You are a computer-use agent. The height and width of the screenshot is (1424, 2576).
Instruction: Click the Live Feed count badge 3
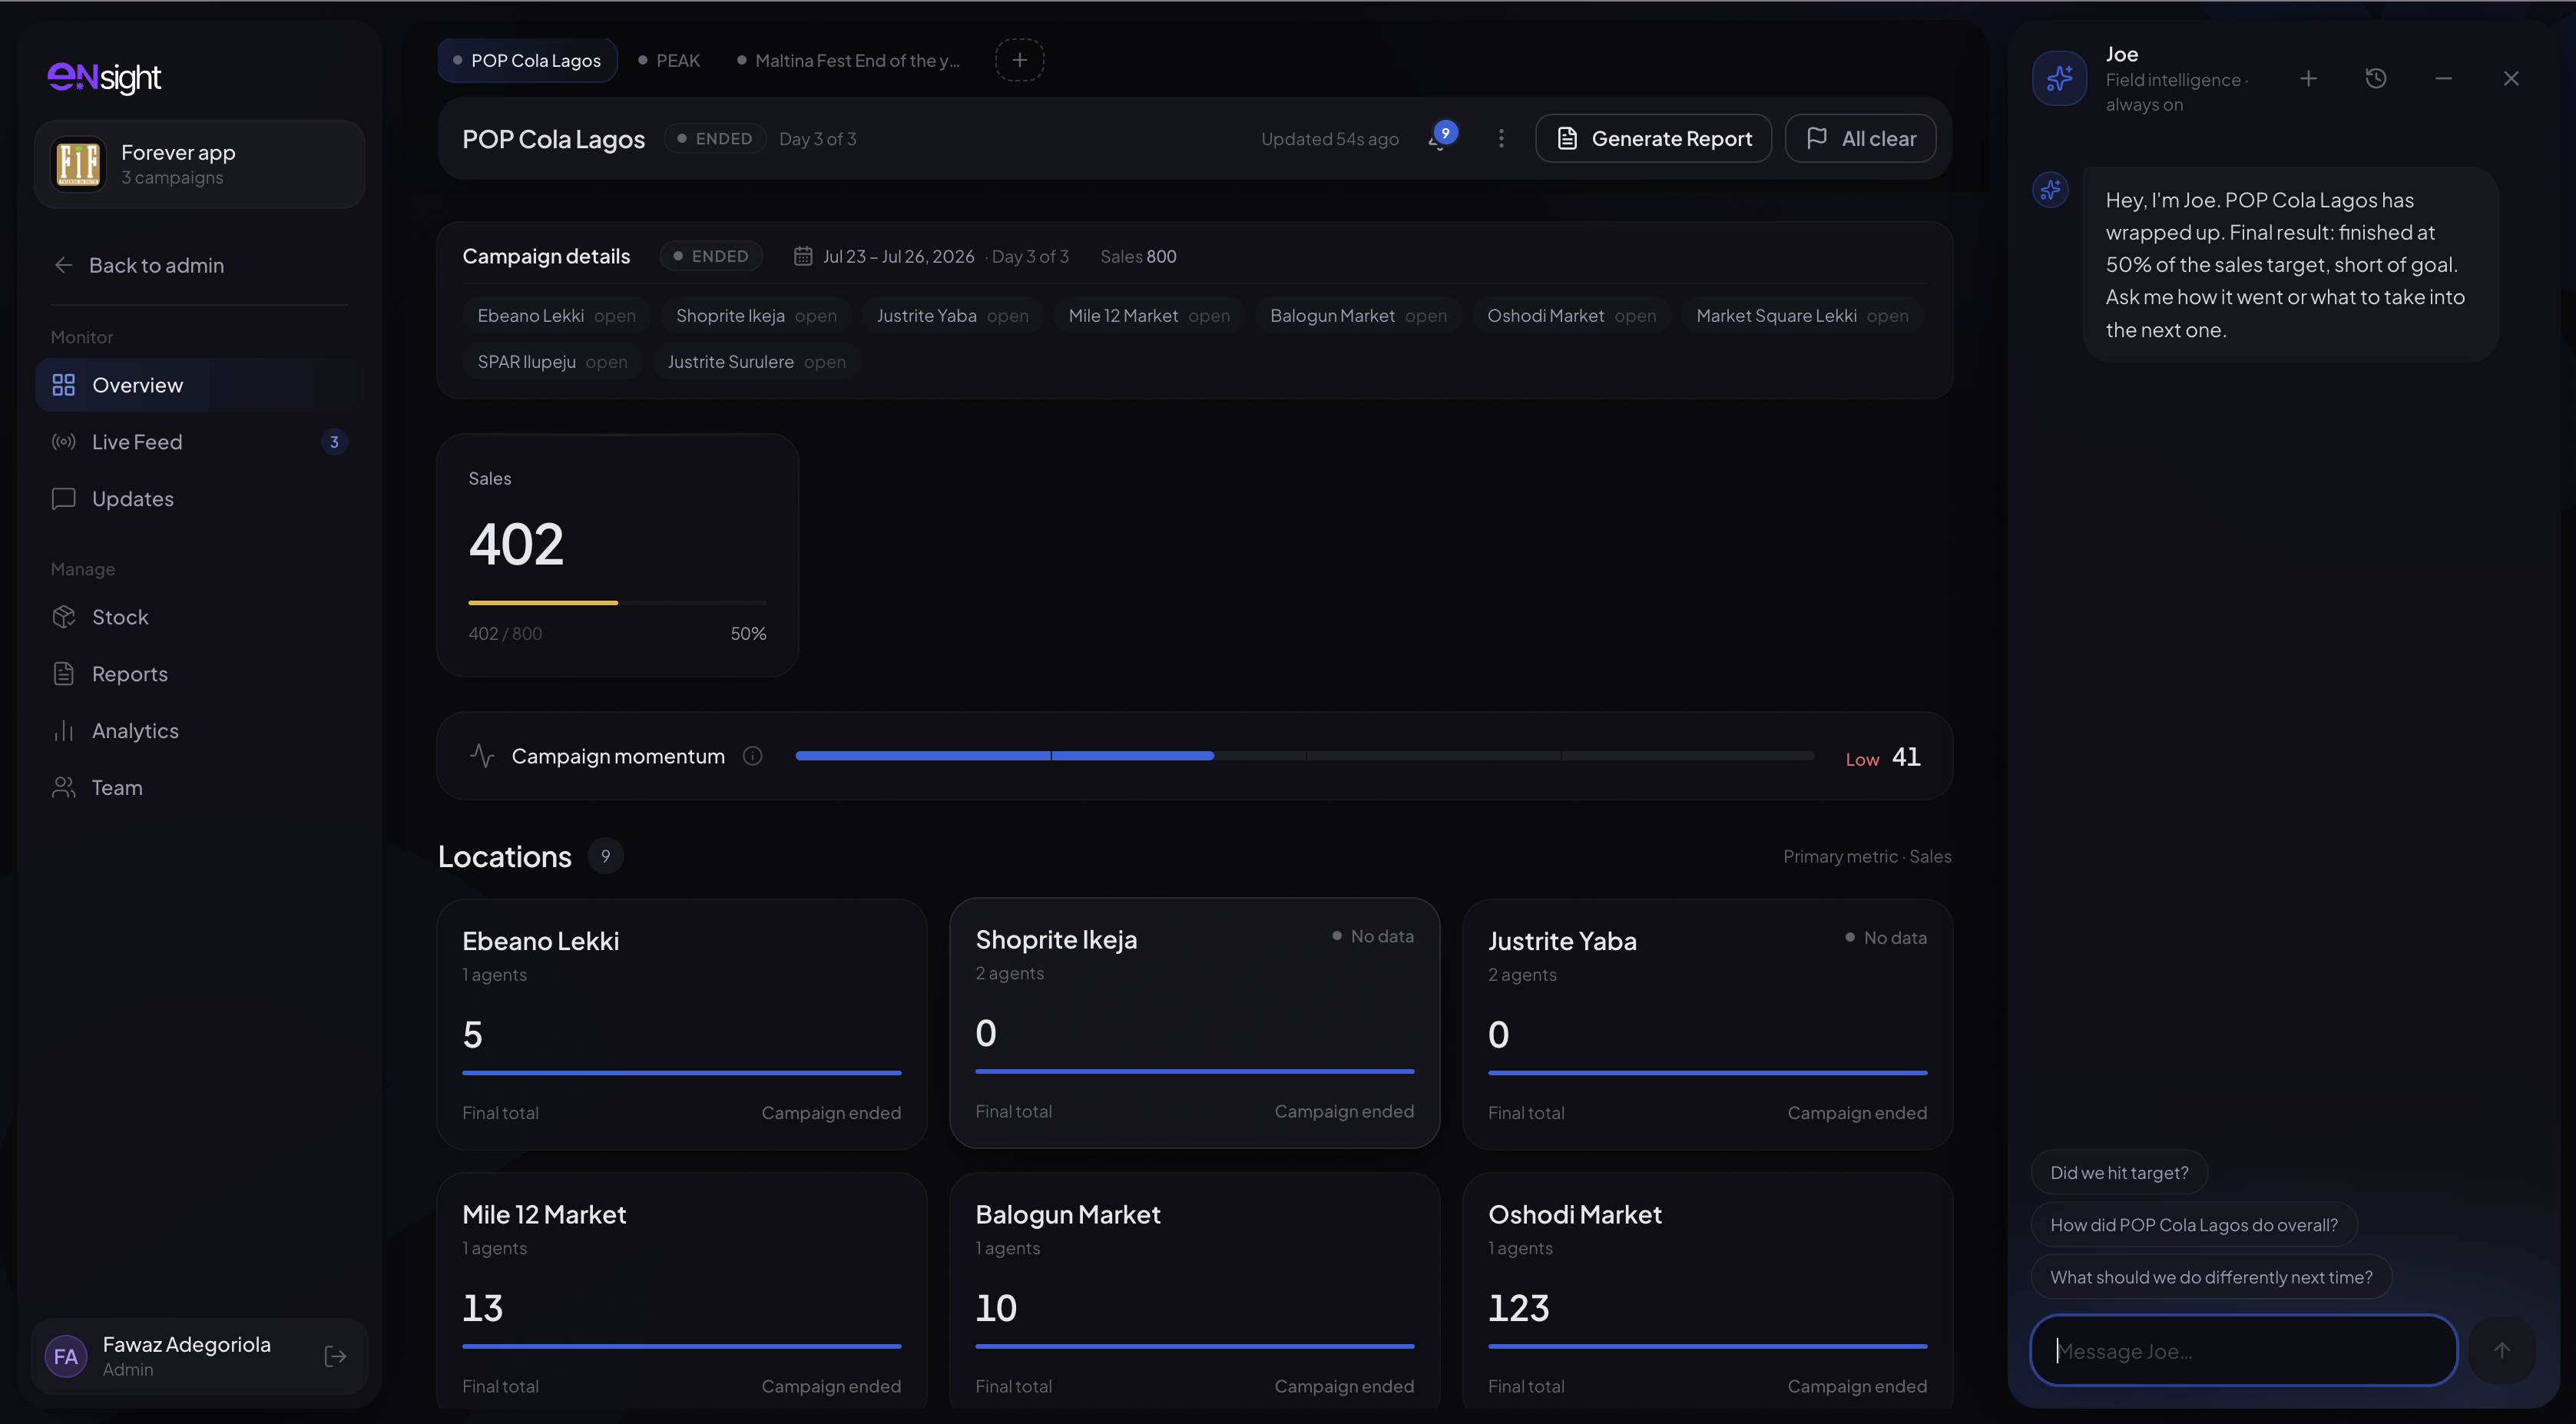click(334, 442)
